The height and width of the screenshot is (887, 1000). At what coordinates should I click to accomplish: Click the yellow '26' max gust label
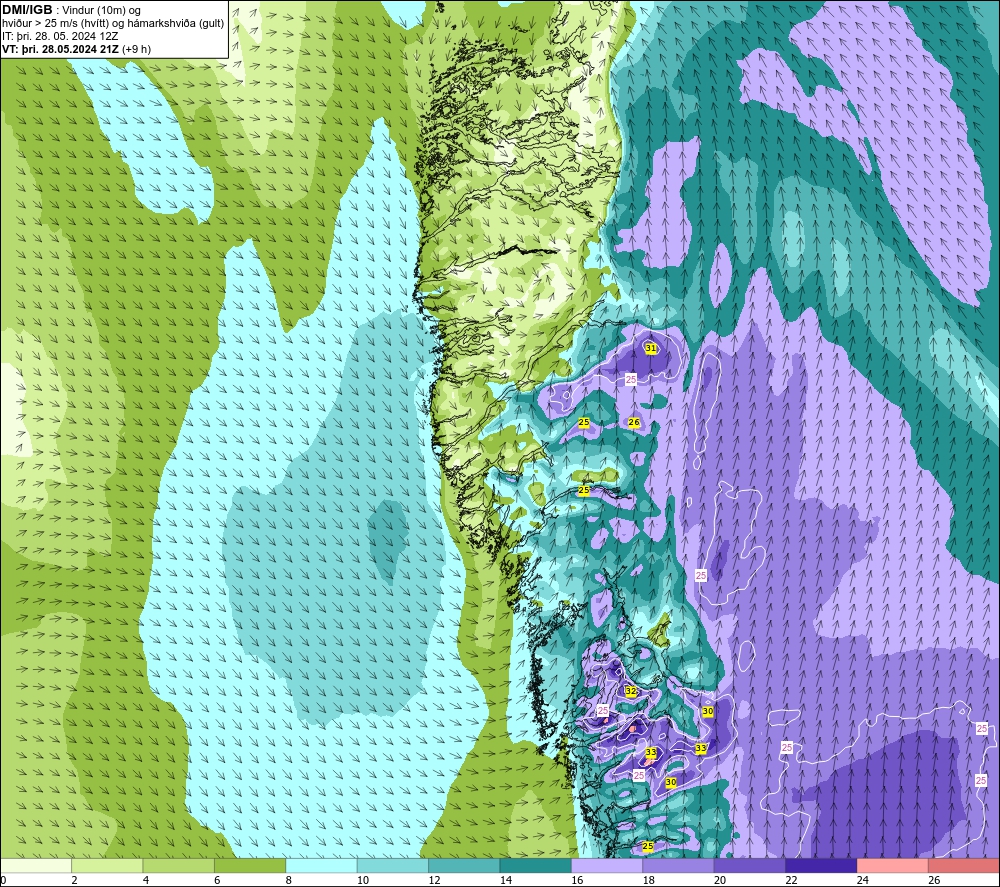tap(634, 422)
